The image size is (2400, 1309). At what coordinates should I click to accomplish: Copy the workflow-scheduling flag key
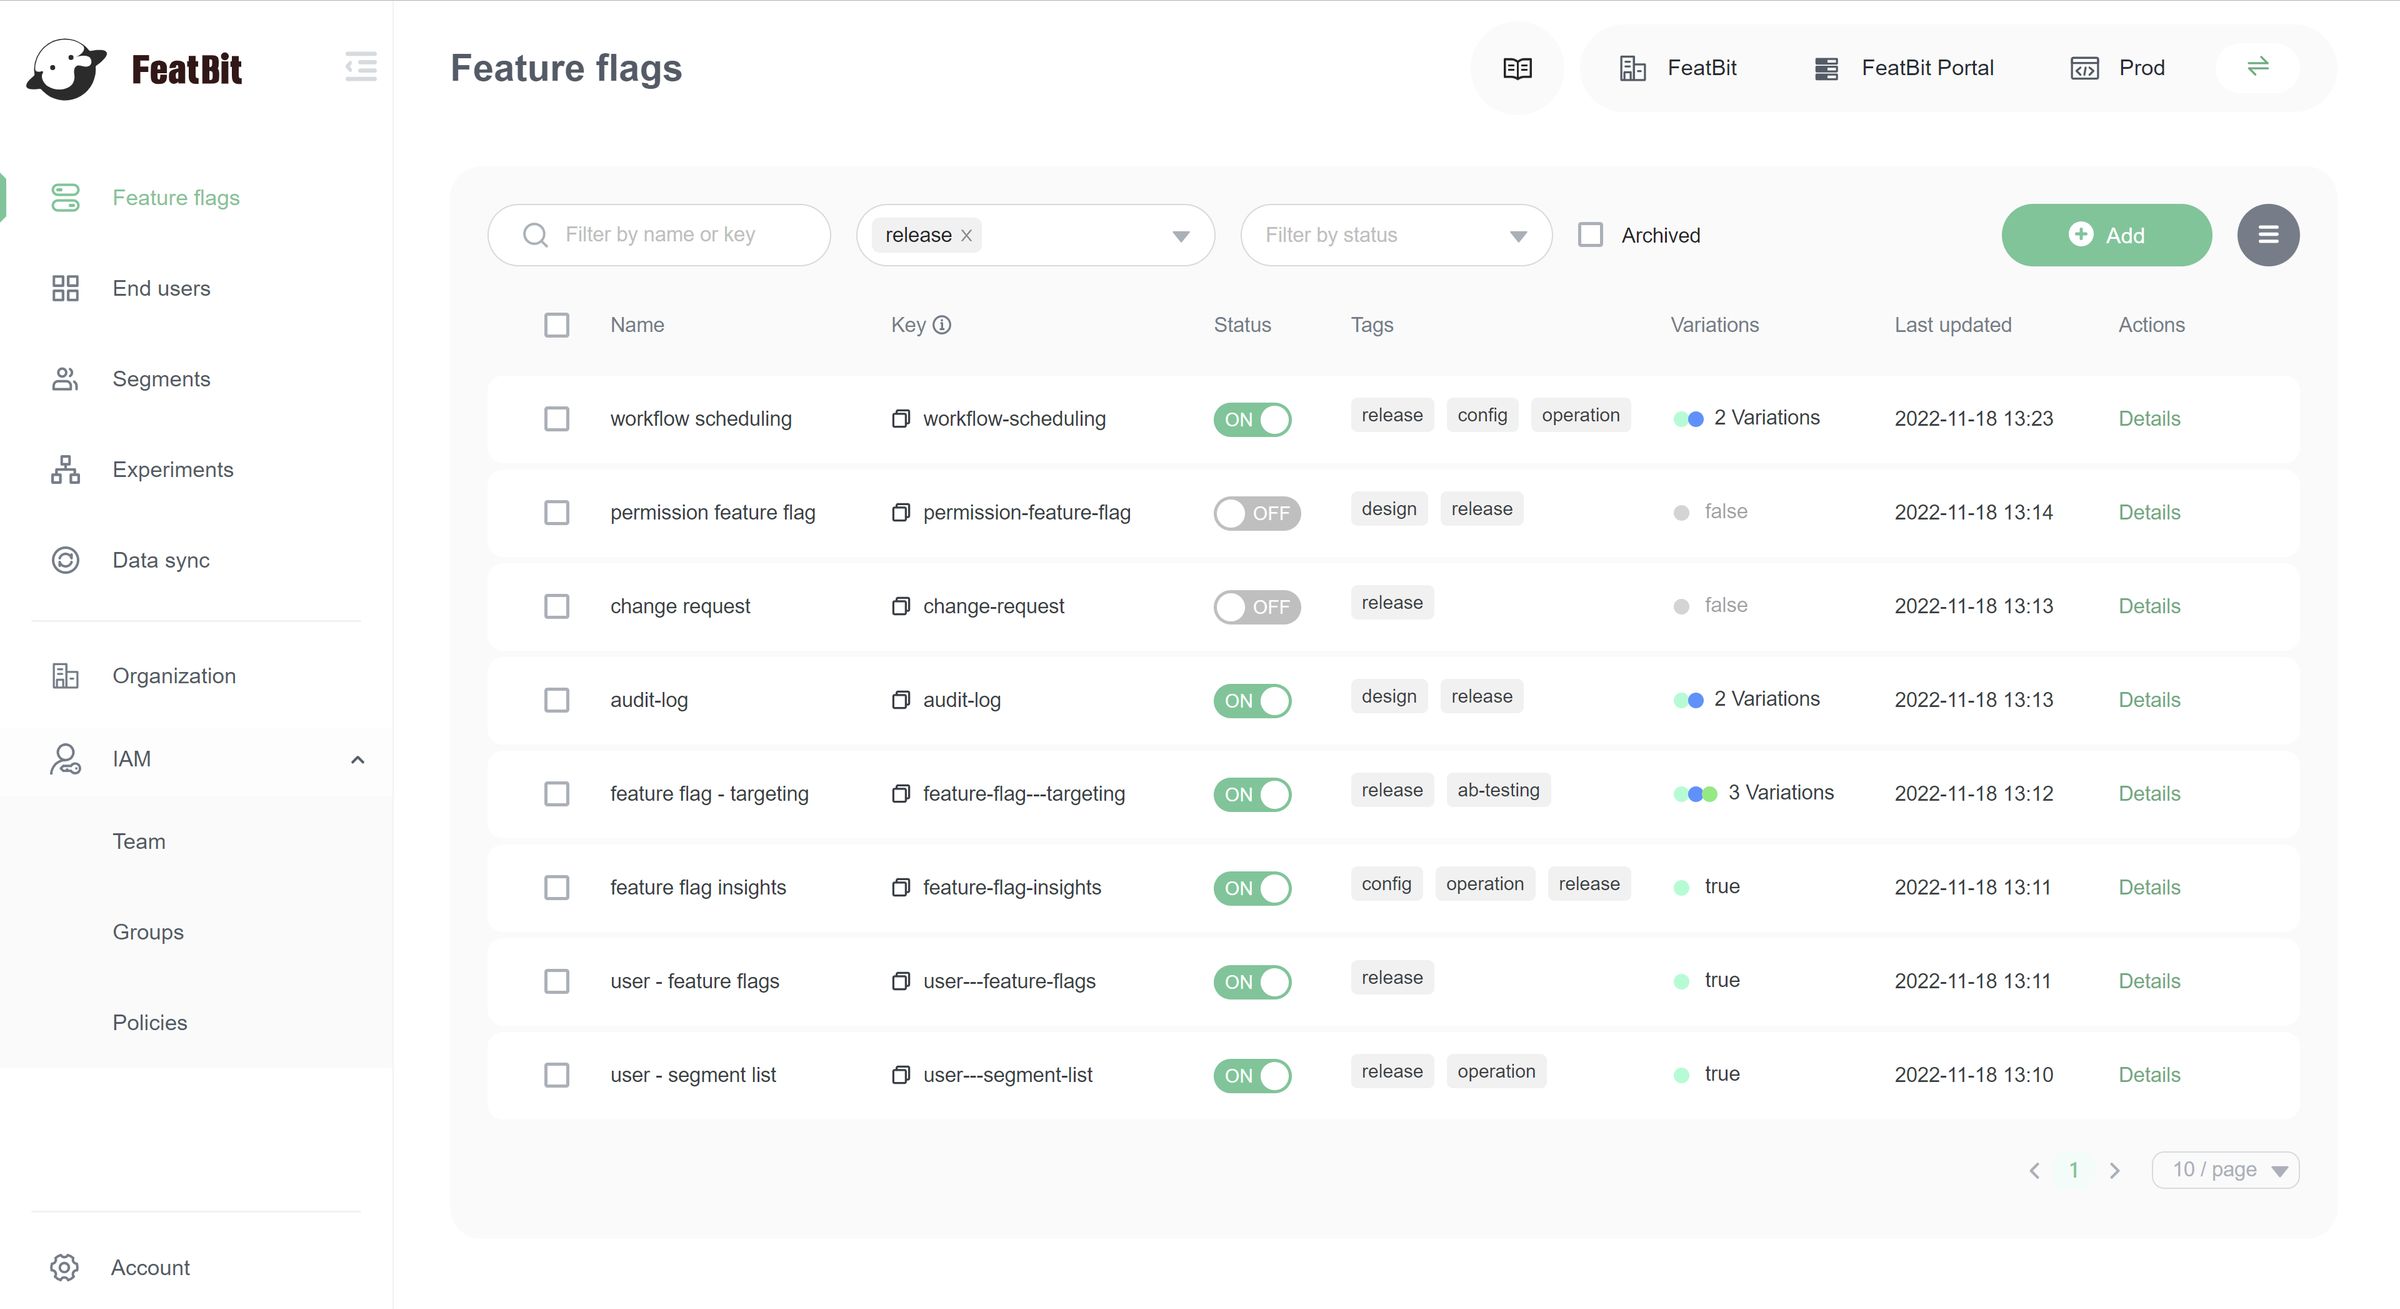(x=899, y=419)
